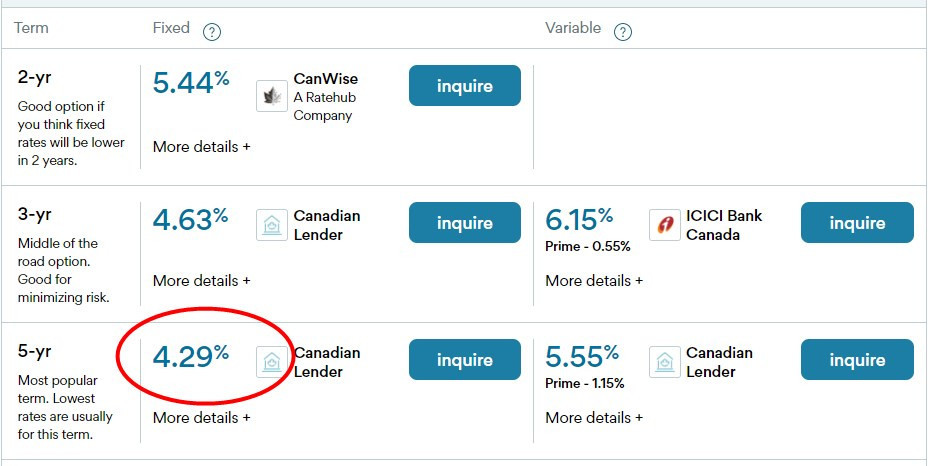
Task: Inquire about the 3-yr fixed 4.63% rate
Action: point(464,223)
